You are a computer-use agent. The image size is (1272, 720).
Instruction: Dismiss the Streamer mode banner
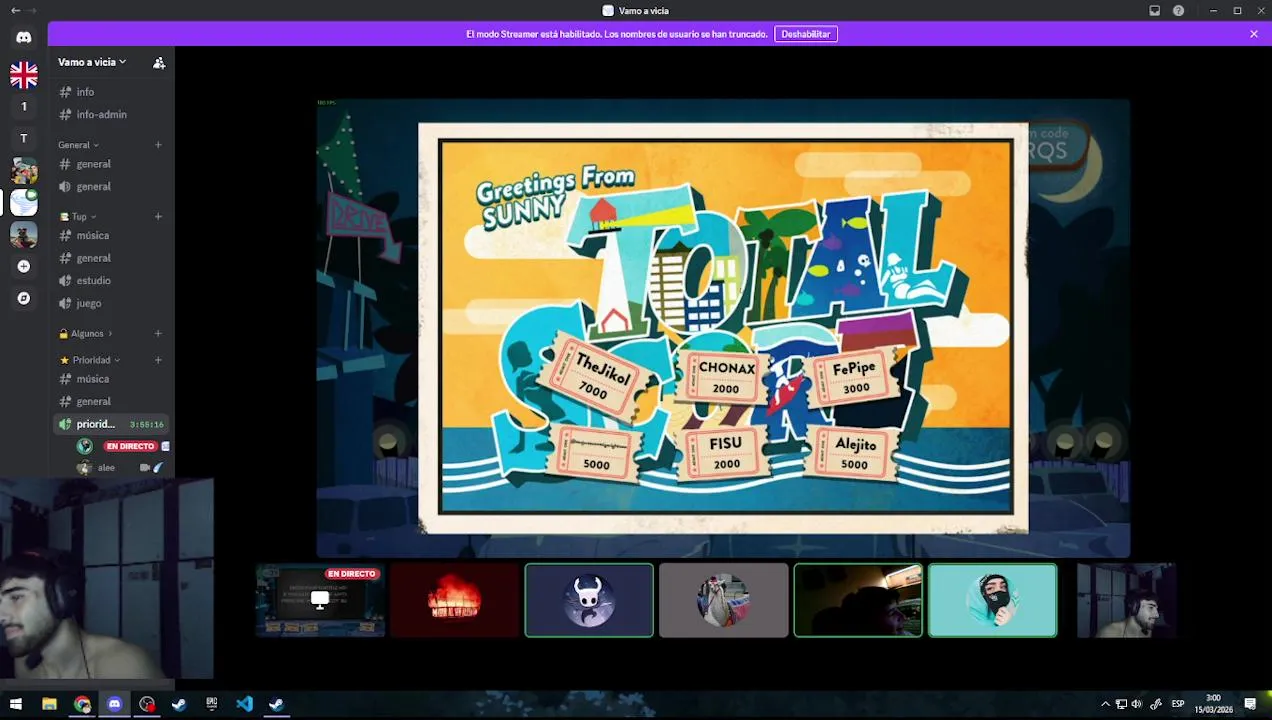(1254, 34)
